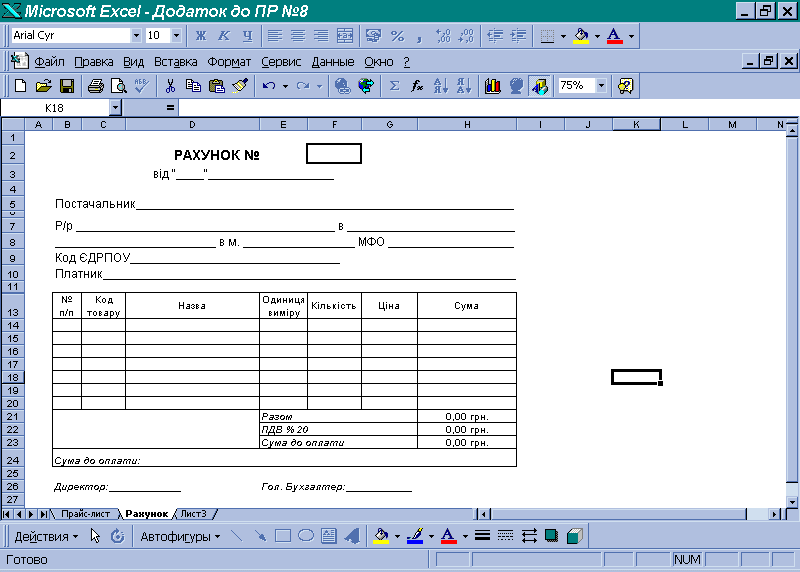Open the Файл menu

click(x=49, y=62)
